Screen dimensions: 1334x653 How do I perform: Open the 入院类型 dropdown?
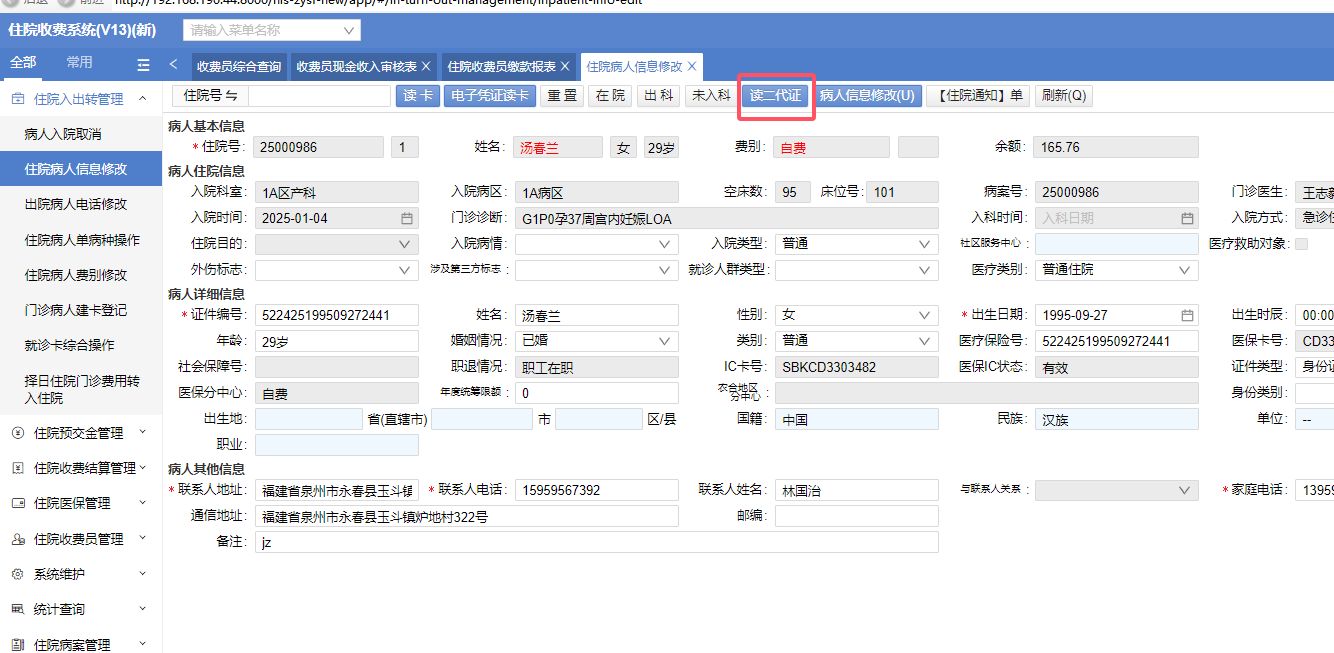[x=925, y=244]
